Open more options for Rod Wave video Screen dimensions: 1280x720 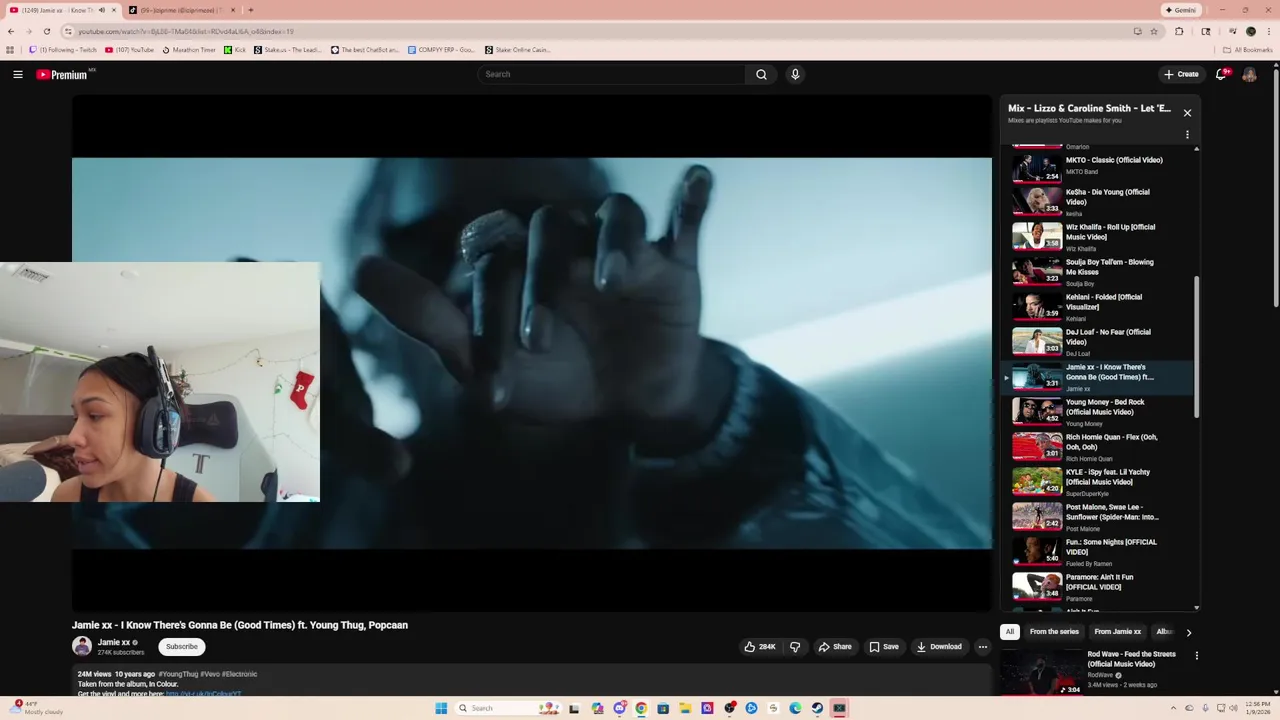(1196, 656)
